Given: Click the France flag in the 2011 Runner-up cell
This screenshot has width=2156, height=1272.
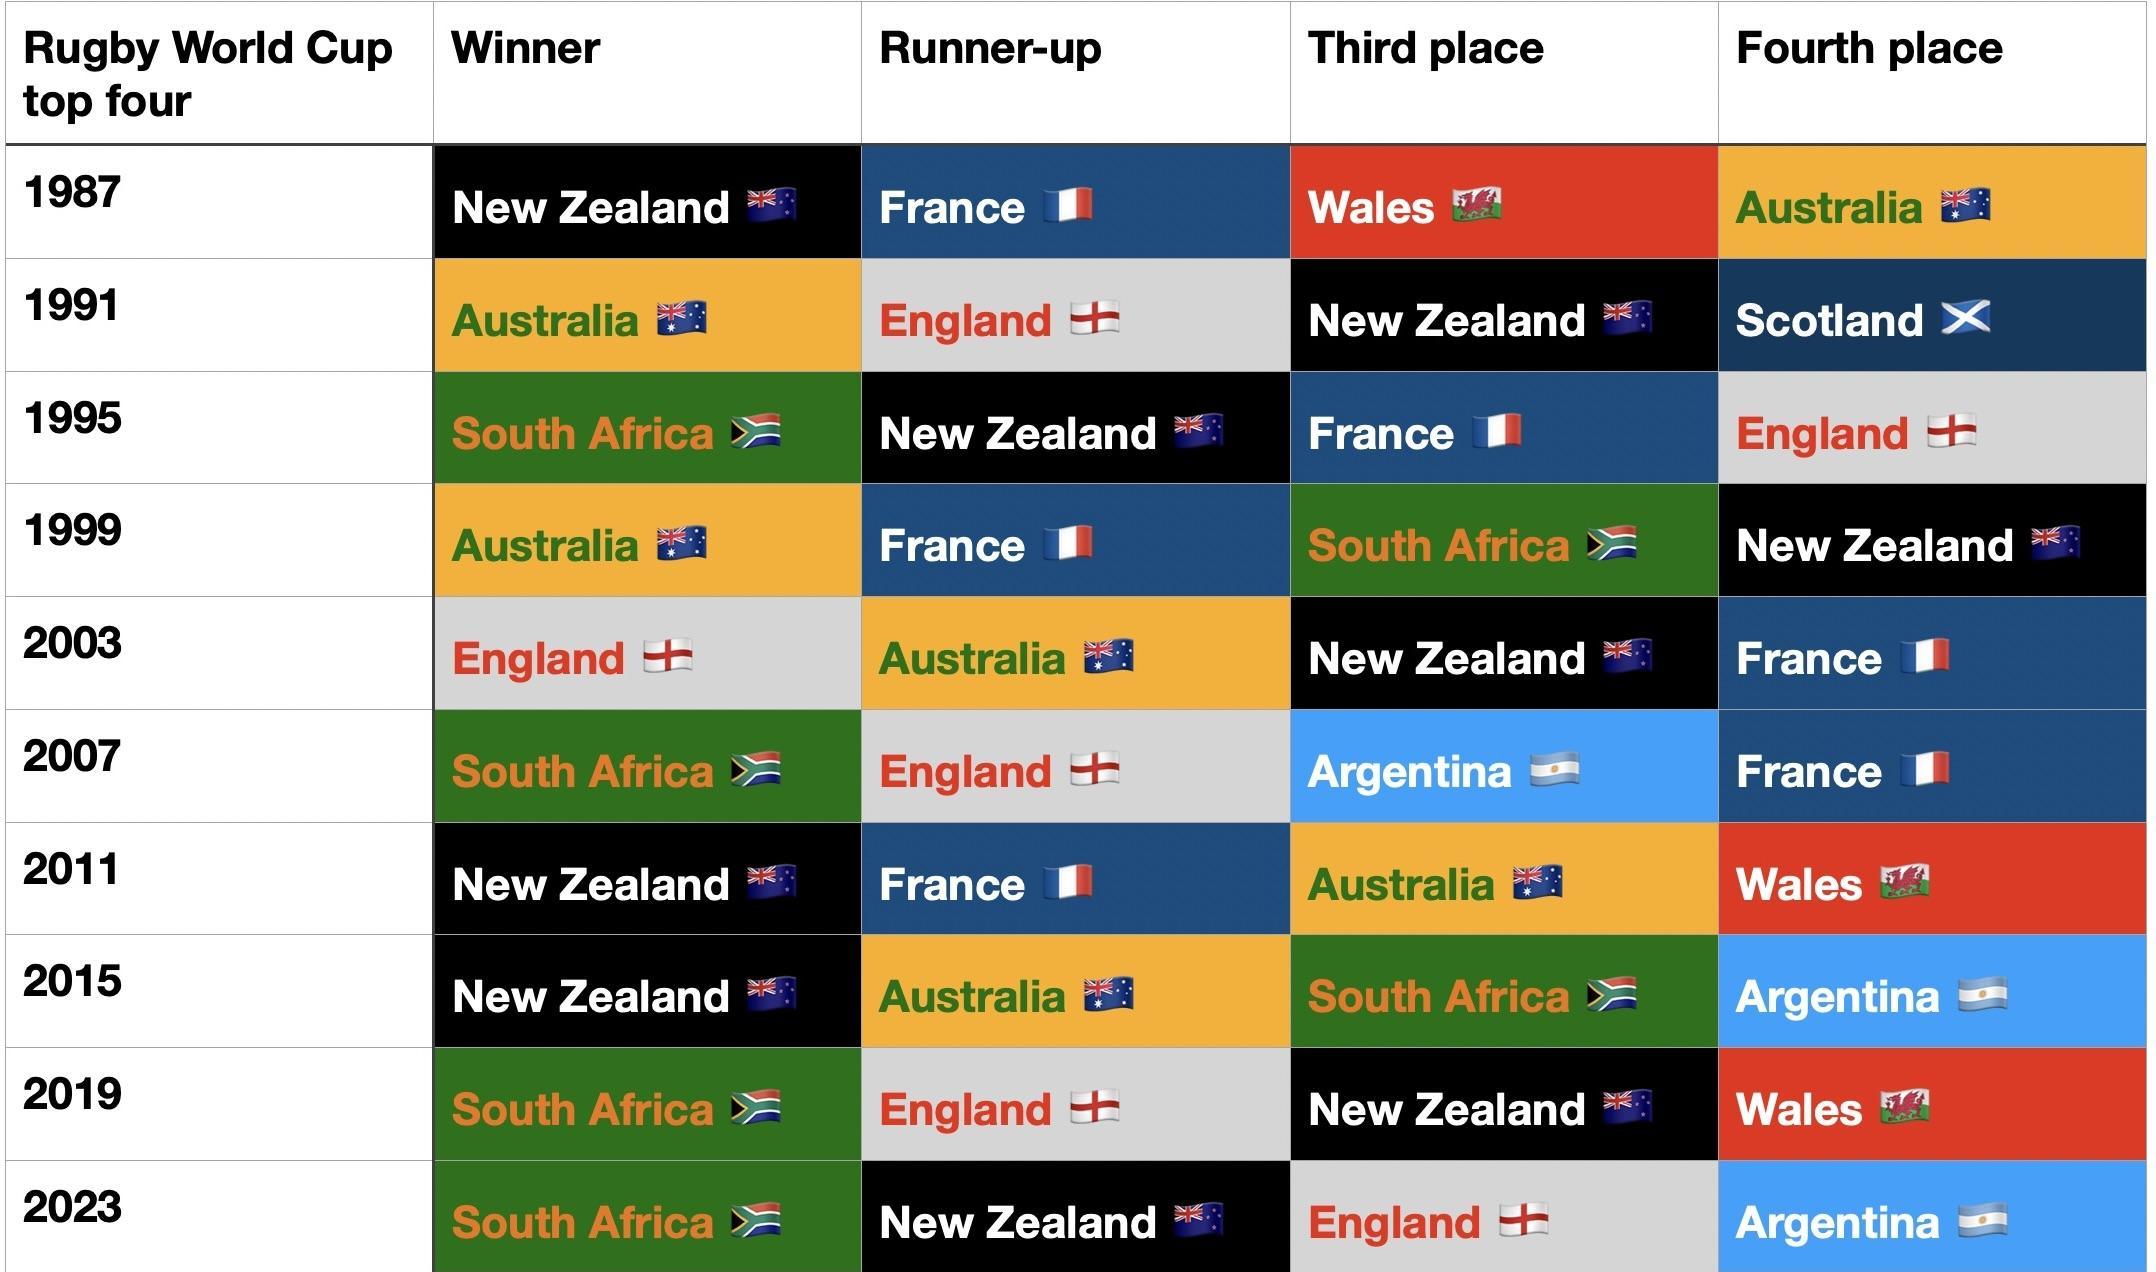Looking at the screenshot, I should point(1068,883).
